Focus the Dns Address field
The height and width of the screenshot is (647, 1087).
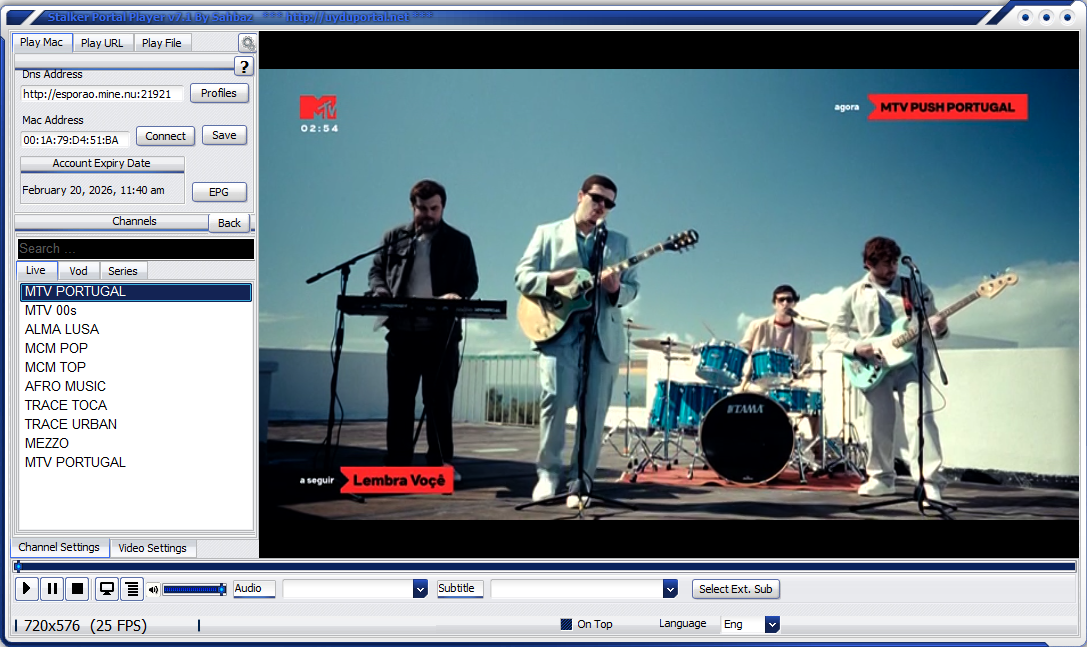pyautogui.click(x=102, y=94)
